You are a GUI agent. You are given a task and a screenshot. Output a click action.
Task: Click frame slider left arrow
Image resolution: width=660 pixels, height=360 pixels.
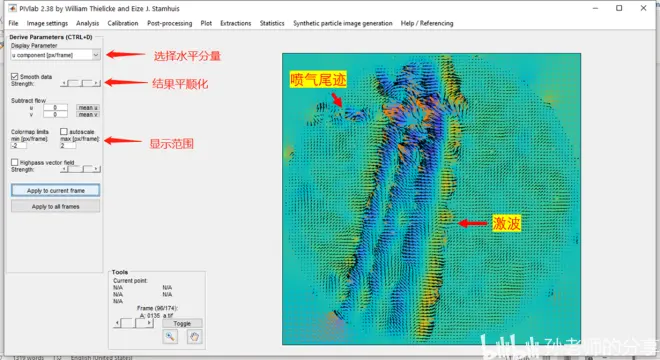click(x=117, y=323)
